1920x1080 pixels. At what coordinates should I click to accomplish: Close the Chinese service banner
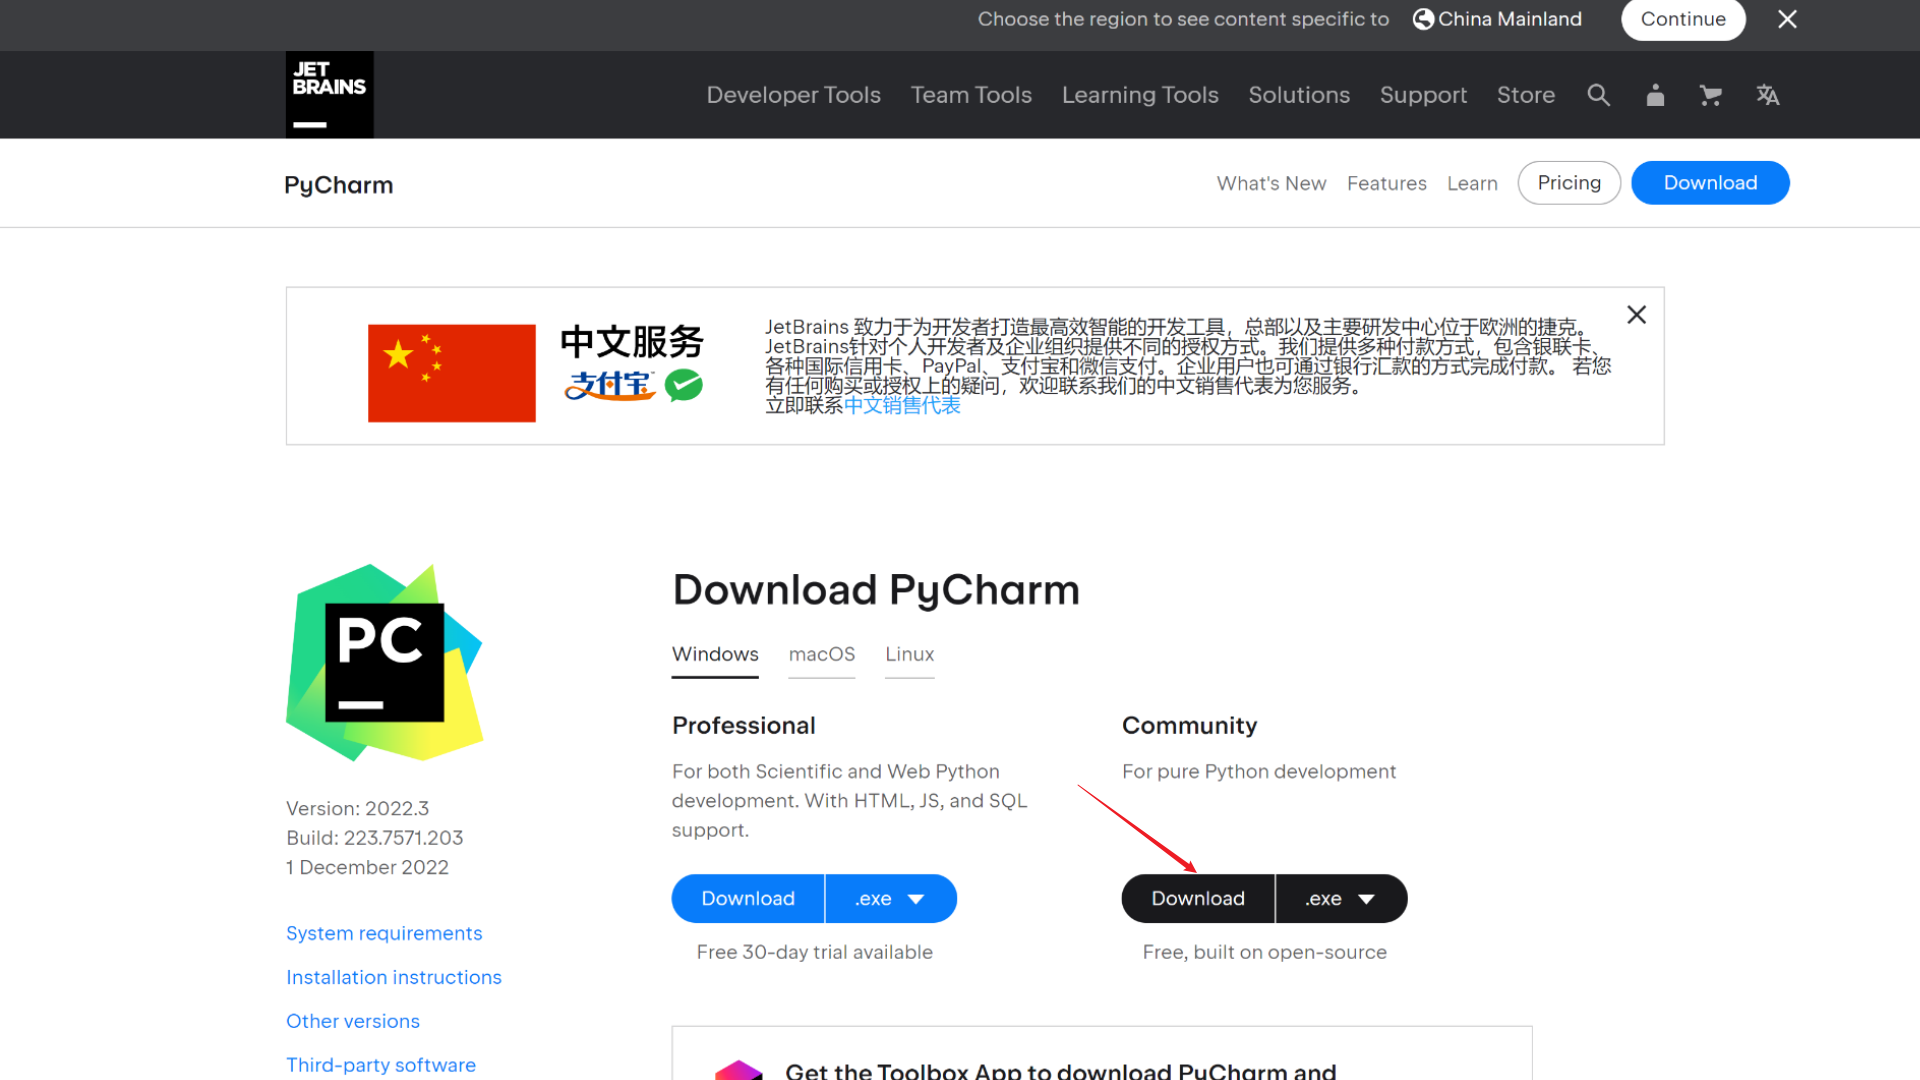pos(1636,315)
